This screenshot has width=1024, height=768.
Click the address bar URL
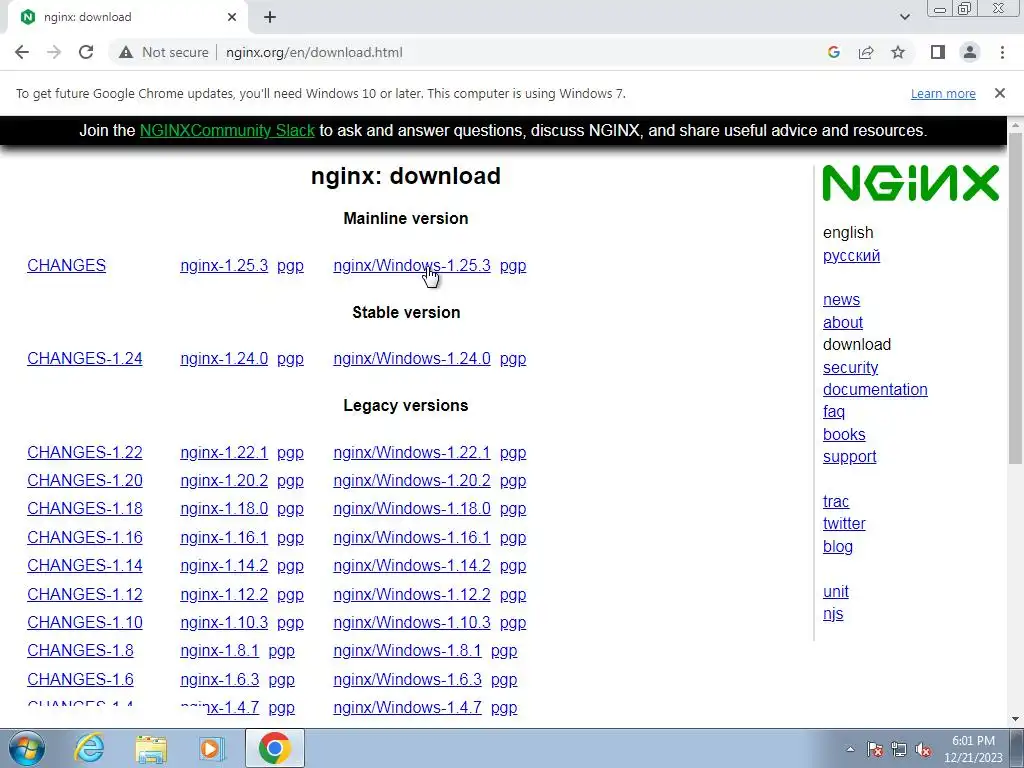314,52
